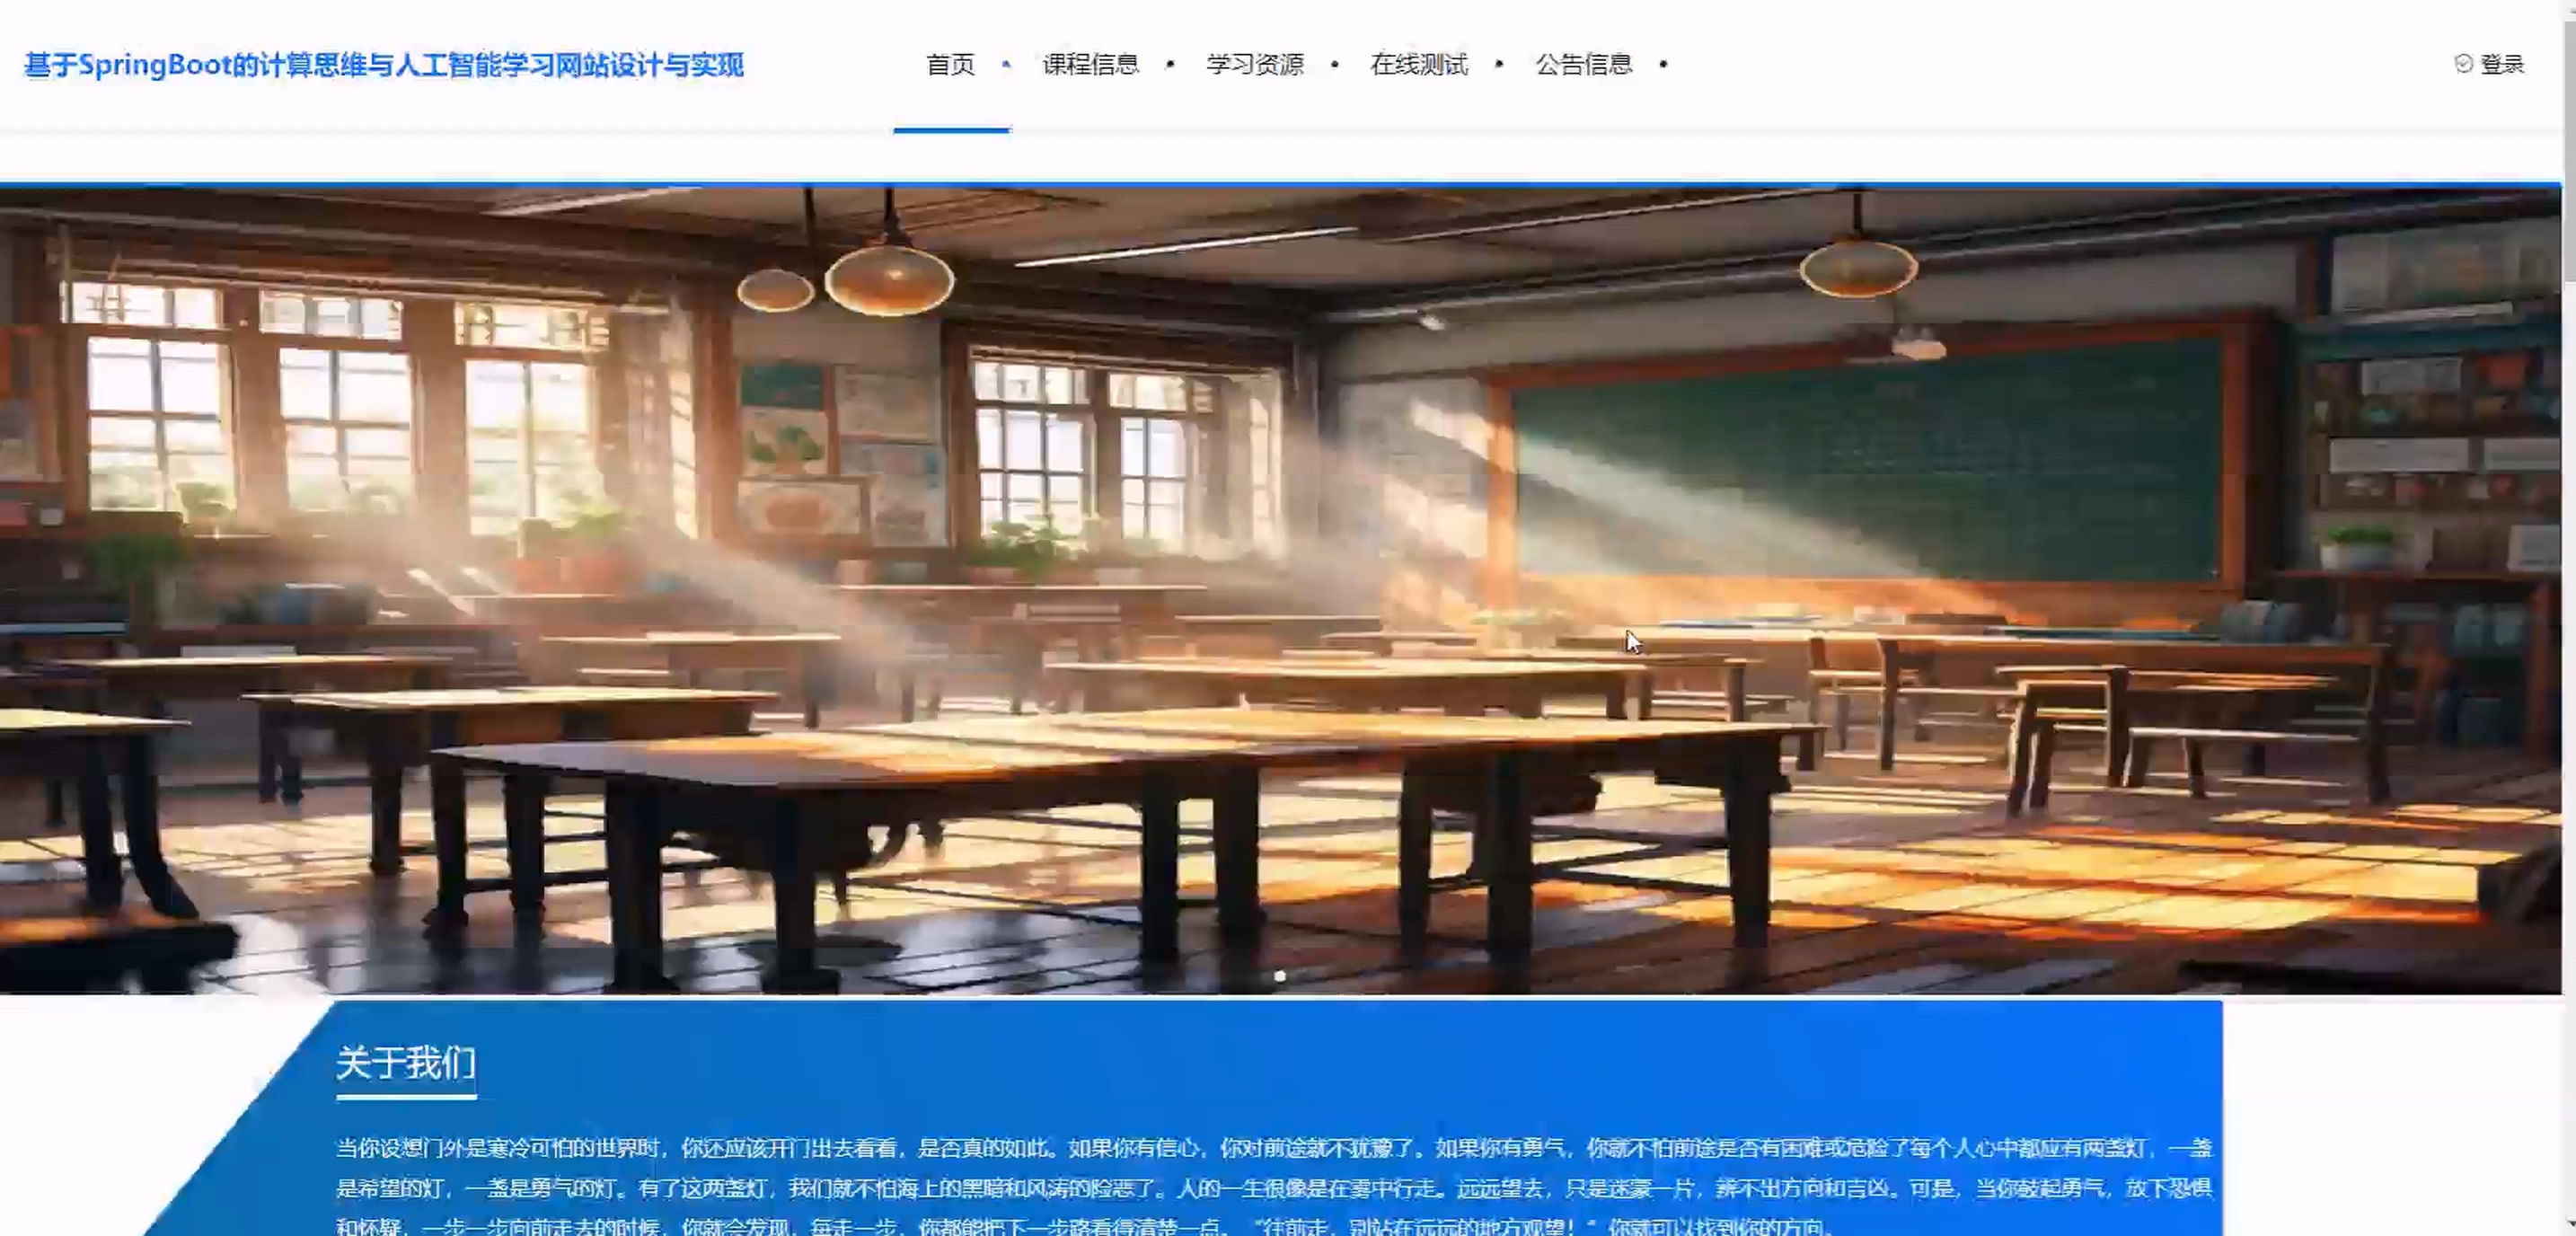Open the 在线测试 navigation item
The image size is (2576, 1236).
point(1418,64)
